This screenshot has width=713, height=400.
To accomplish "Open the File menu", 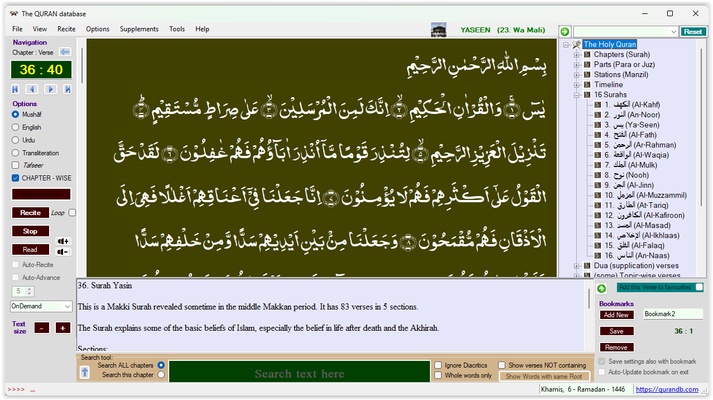I will (x=17, y=29).
